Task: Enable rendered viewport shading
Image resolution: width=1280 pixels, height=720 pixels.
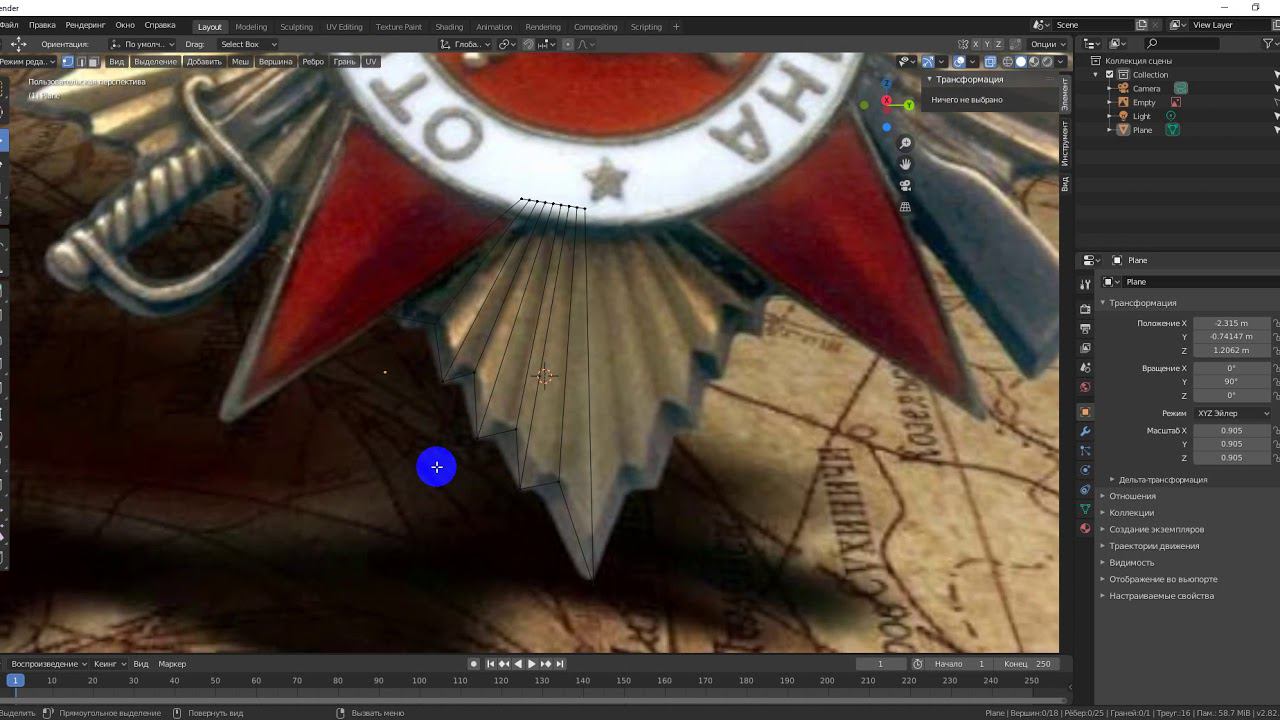Action: tap(1046, 62)
